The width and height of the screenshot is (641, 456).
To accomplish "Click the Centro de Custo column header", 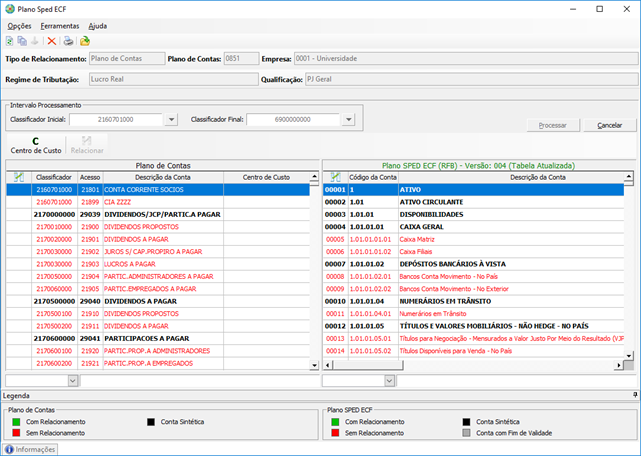I will click(266, 177).
